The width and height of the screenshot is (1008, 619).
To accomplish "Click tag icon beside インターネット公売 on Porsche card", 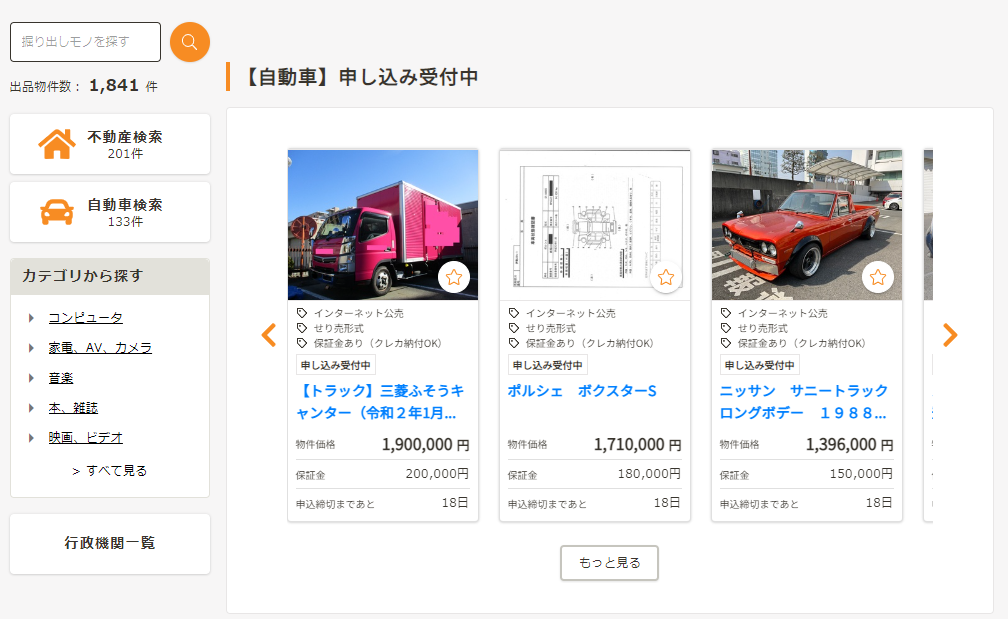I will (x=514, y=313).
